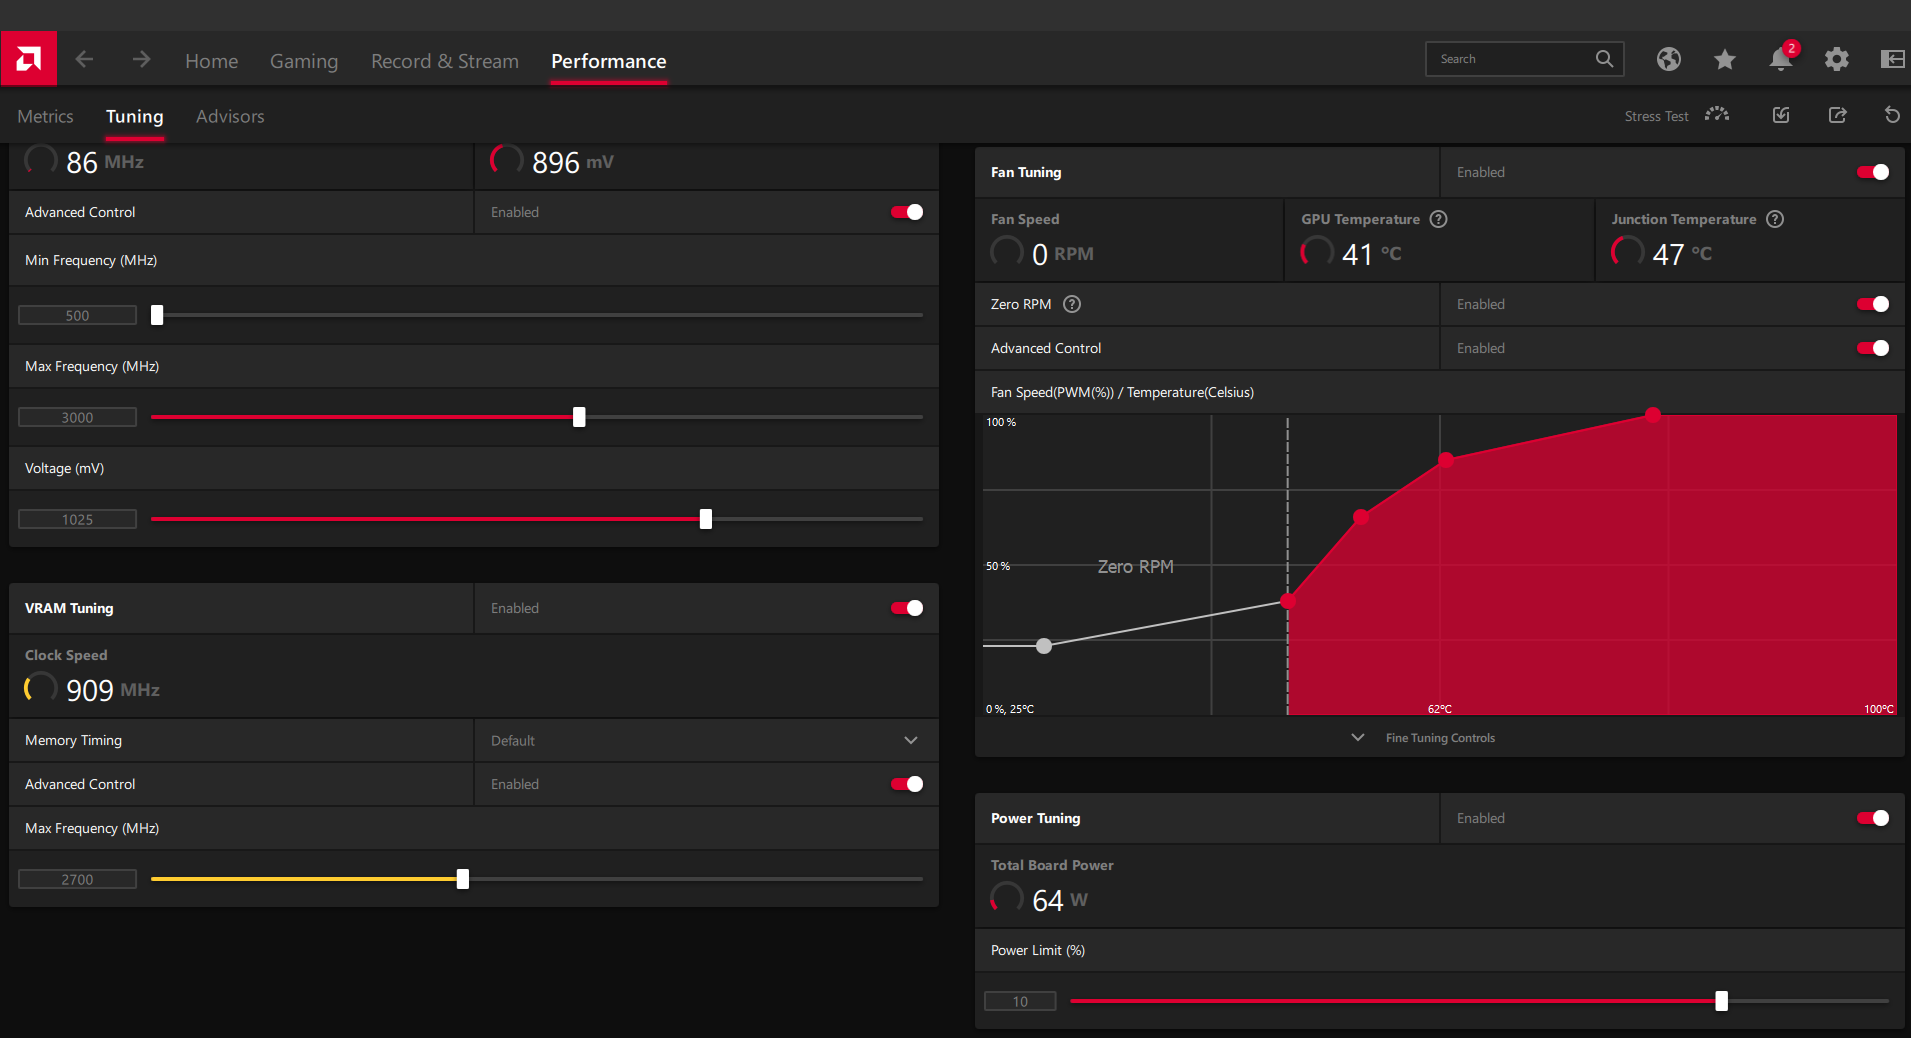The image size is (1911, 1038).
Task: Switch to the Advisors subtab
Action: [230, 116]
